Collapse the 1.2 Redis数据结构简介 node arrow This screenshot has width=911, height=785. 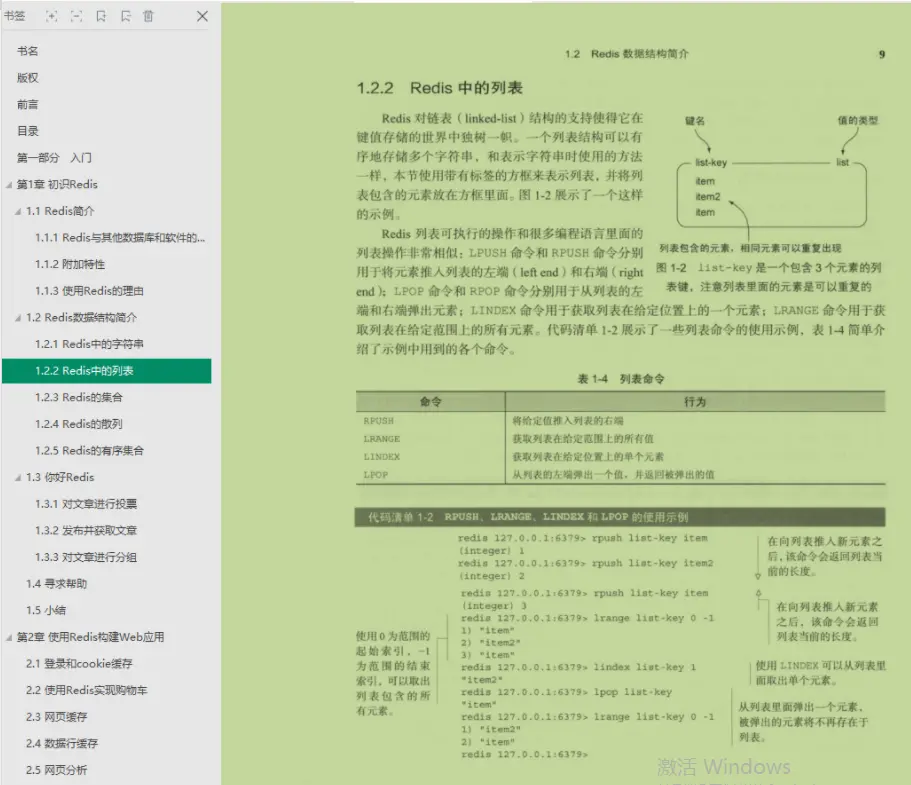pyautogui.click(x=18, y=318)
